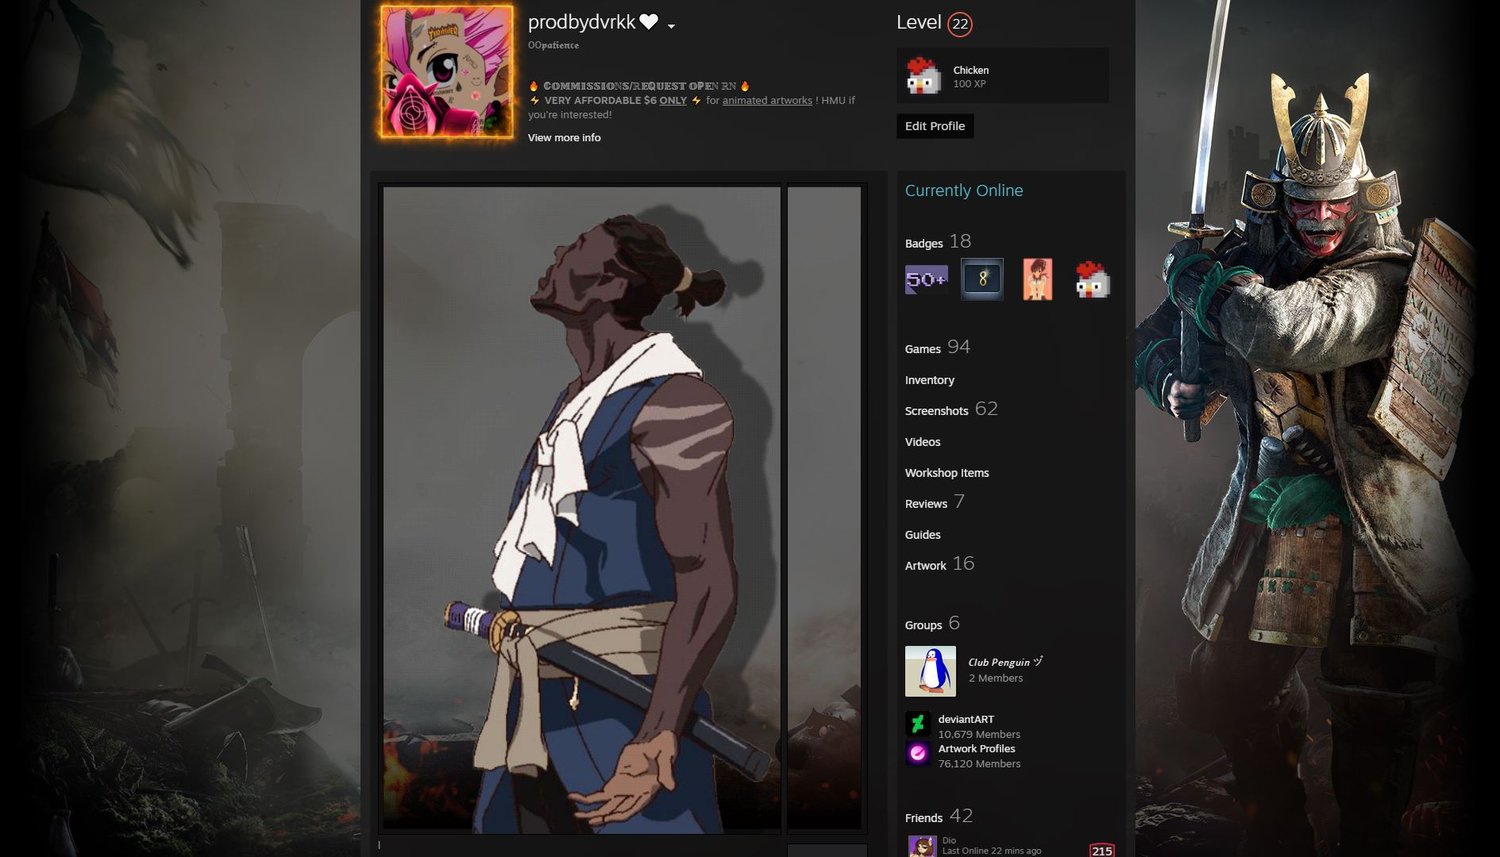Screen dimensions: 1500x857
Task: Open the Club Penguin group name
Action: (1005, 662)
